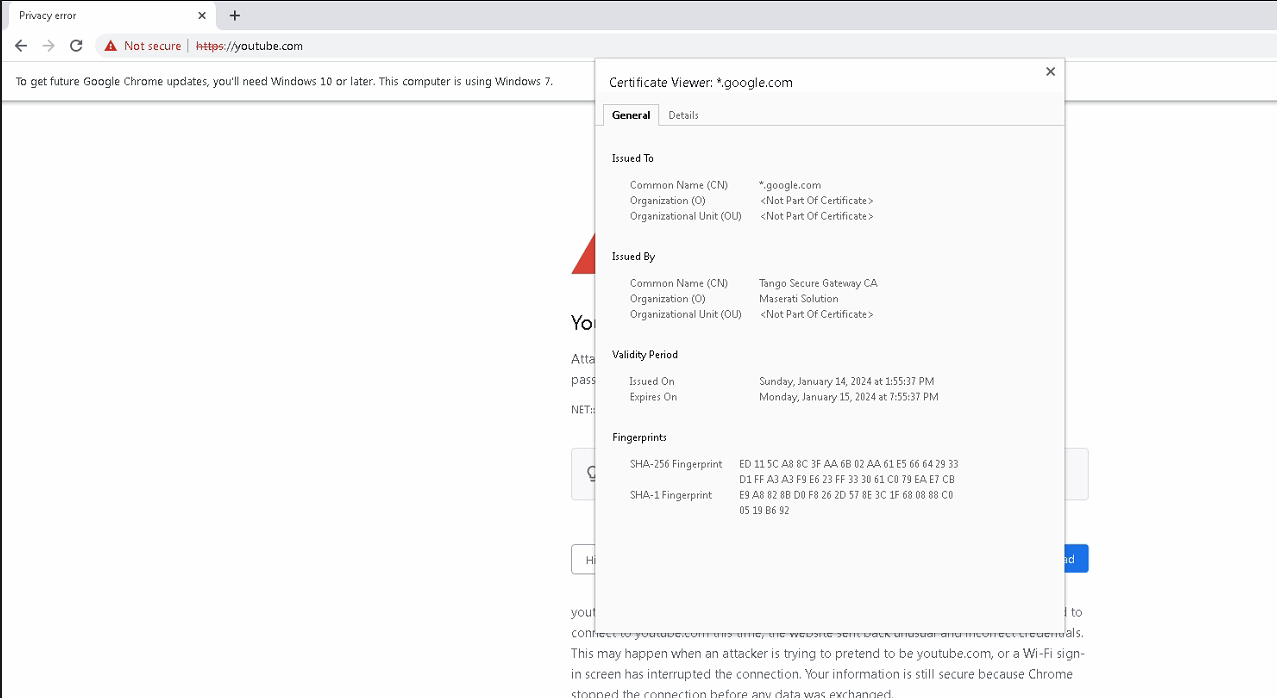Select the General tab in Certificate Viewer
Image resolution: width=1277 pixels, height=698 pixels.
click(631, 115)
